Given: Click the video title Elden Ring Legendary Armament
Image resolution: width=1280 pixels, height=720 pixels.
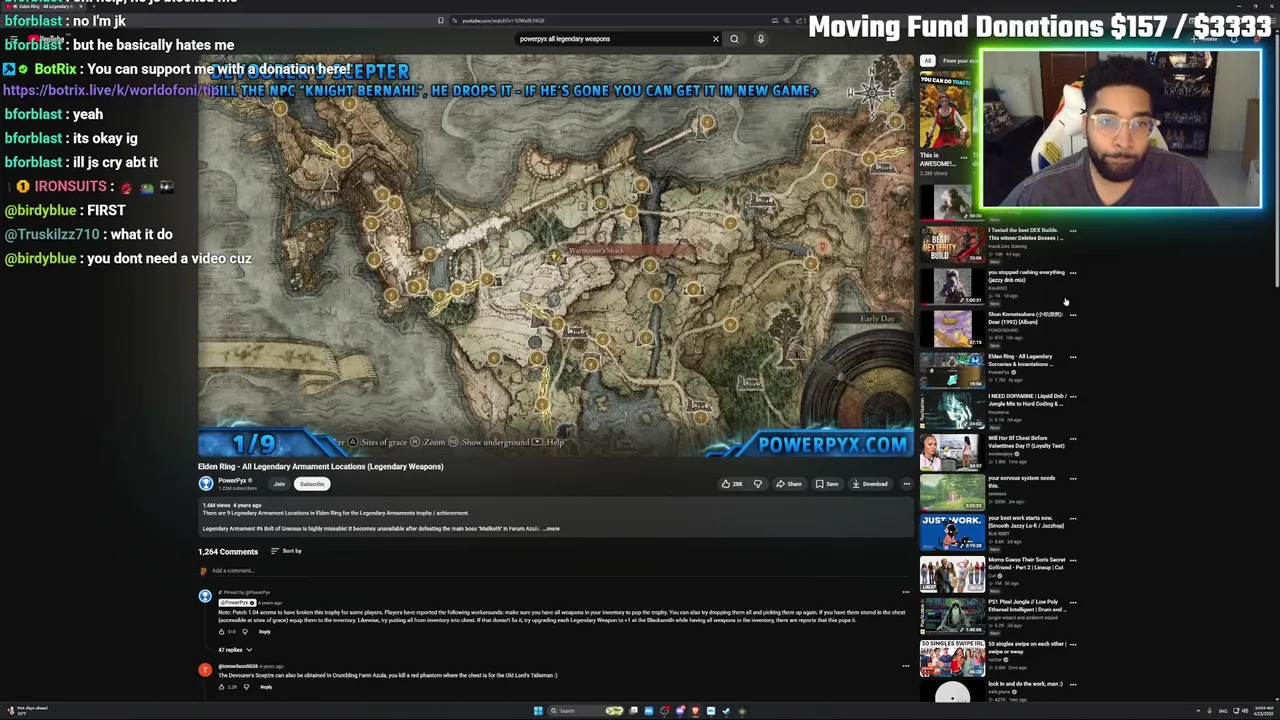Looking at the screenshot, I should pos(320,466).
